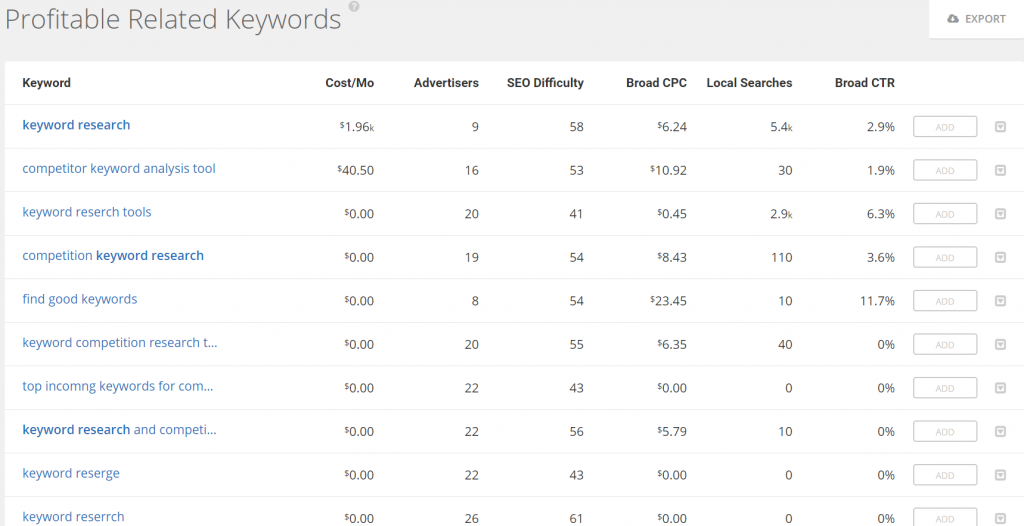The width and height of the screenshot is (1024, 526).
Task: Click the Export button
Action: point(976,19)
